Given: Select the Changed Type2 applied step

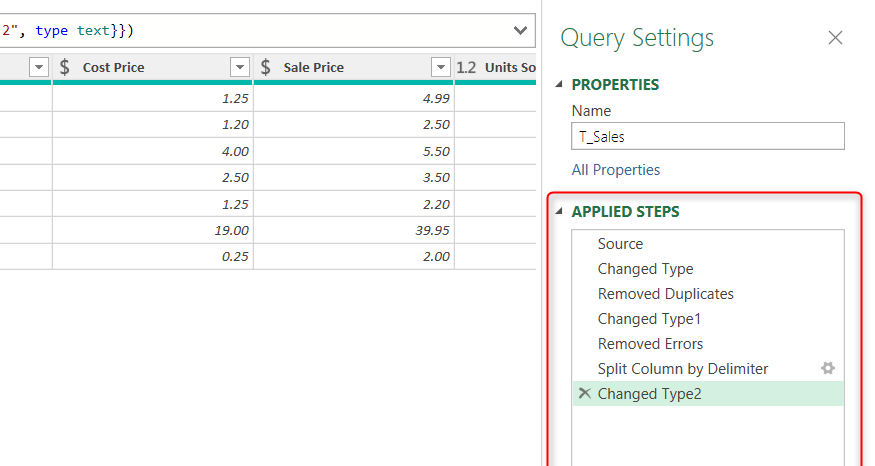Looking at the screenshot, I should click(x=708, y=393).
